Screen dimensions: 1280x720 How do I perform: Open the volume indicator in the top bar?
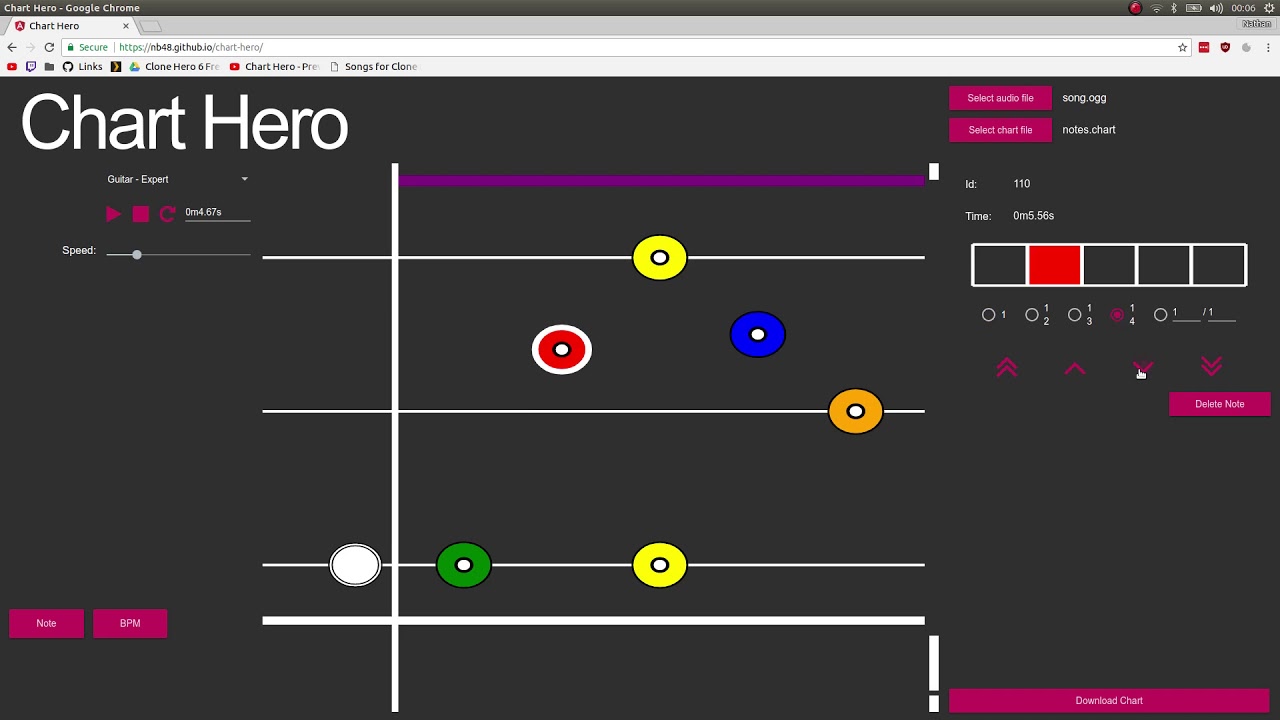(1216, 8)
